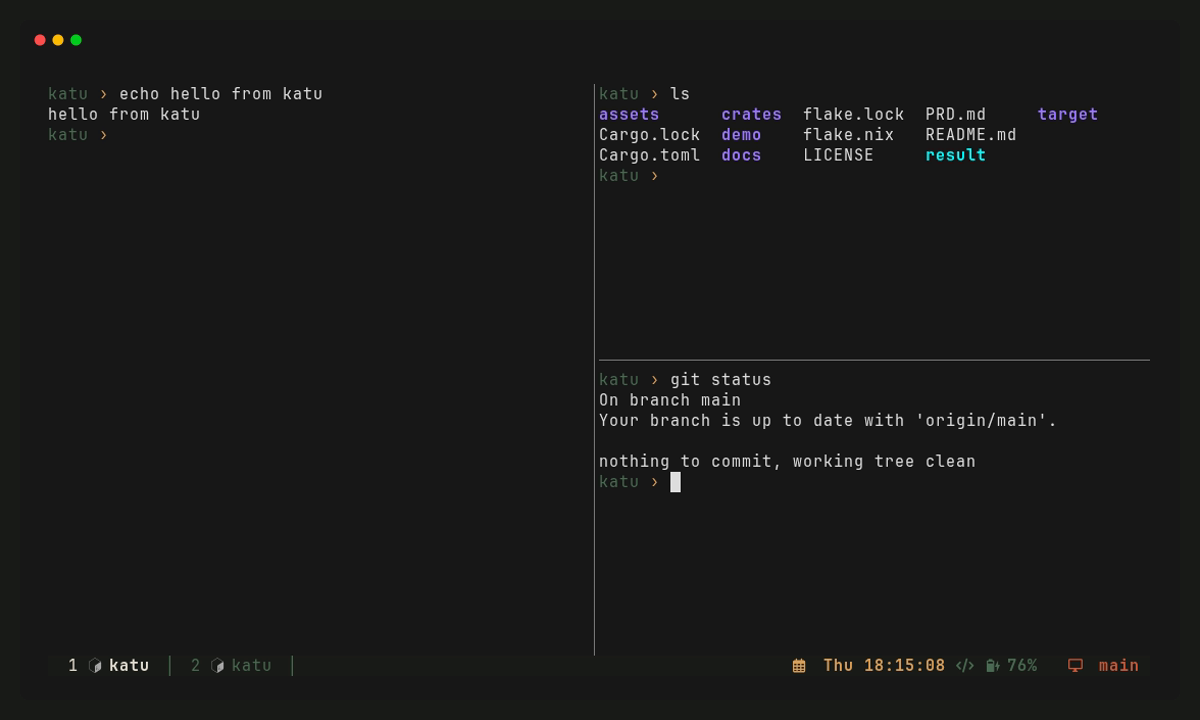Image resolution: width=1200 pixels, height=720 pixels.
Task: Click the cube icon of tab 2
Action: (217, 666)
